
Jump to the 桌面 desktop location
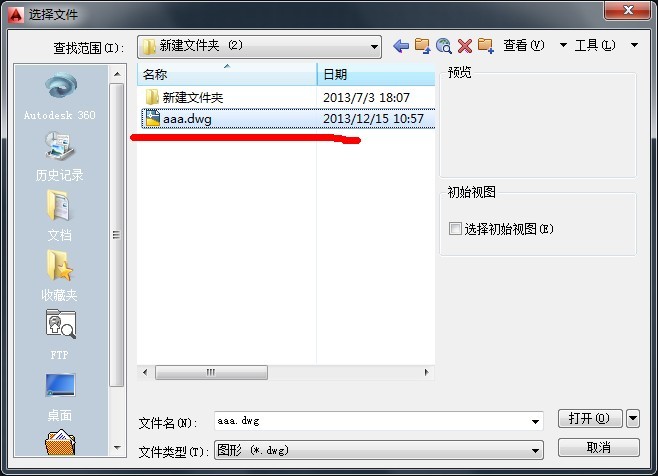tap(60, 397)
